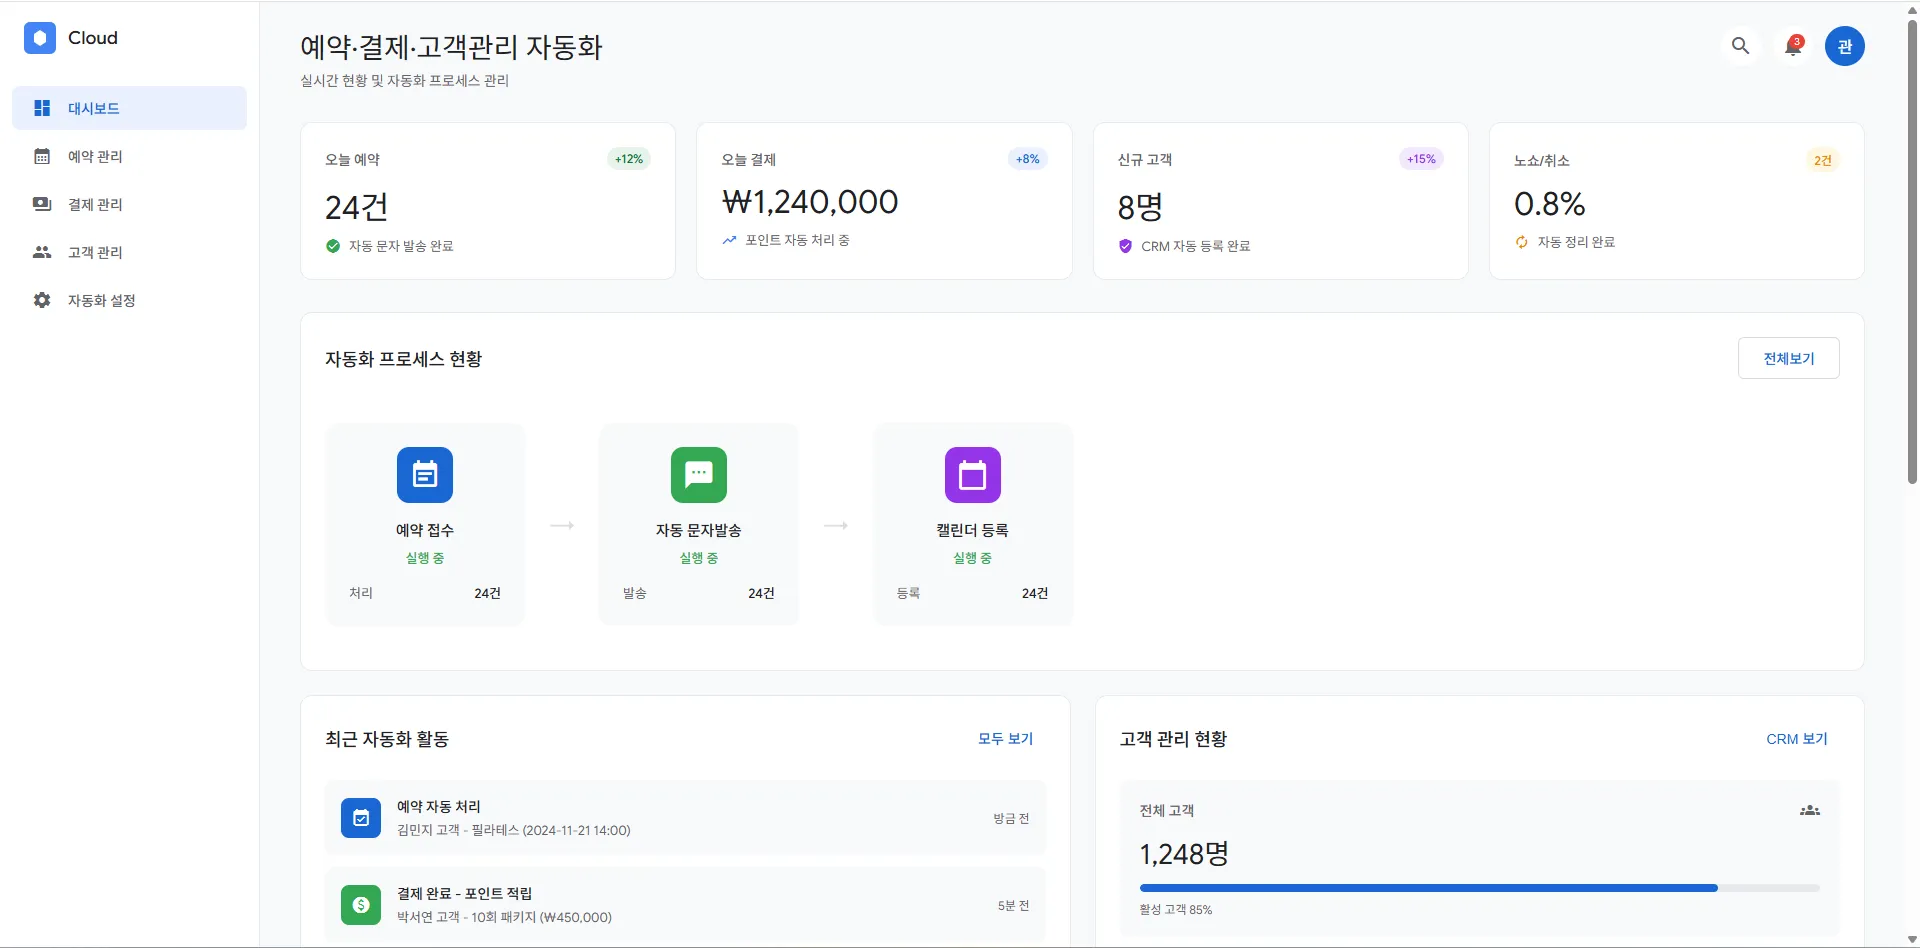
Task: Click the blue 예약 접수 process icon
Action: [x=425, y=475]
